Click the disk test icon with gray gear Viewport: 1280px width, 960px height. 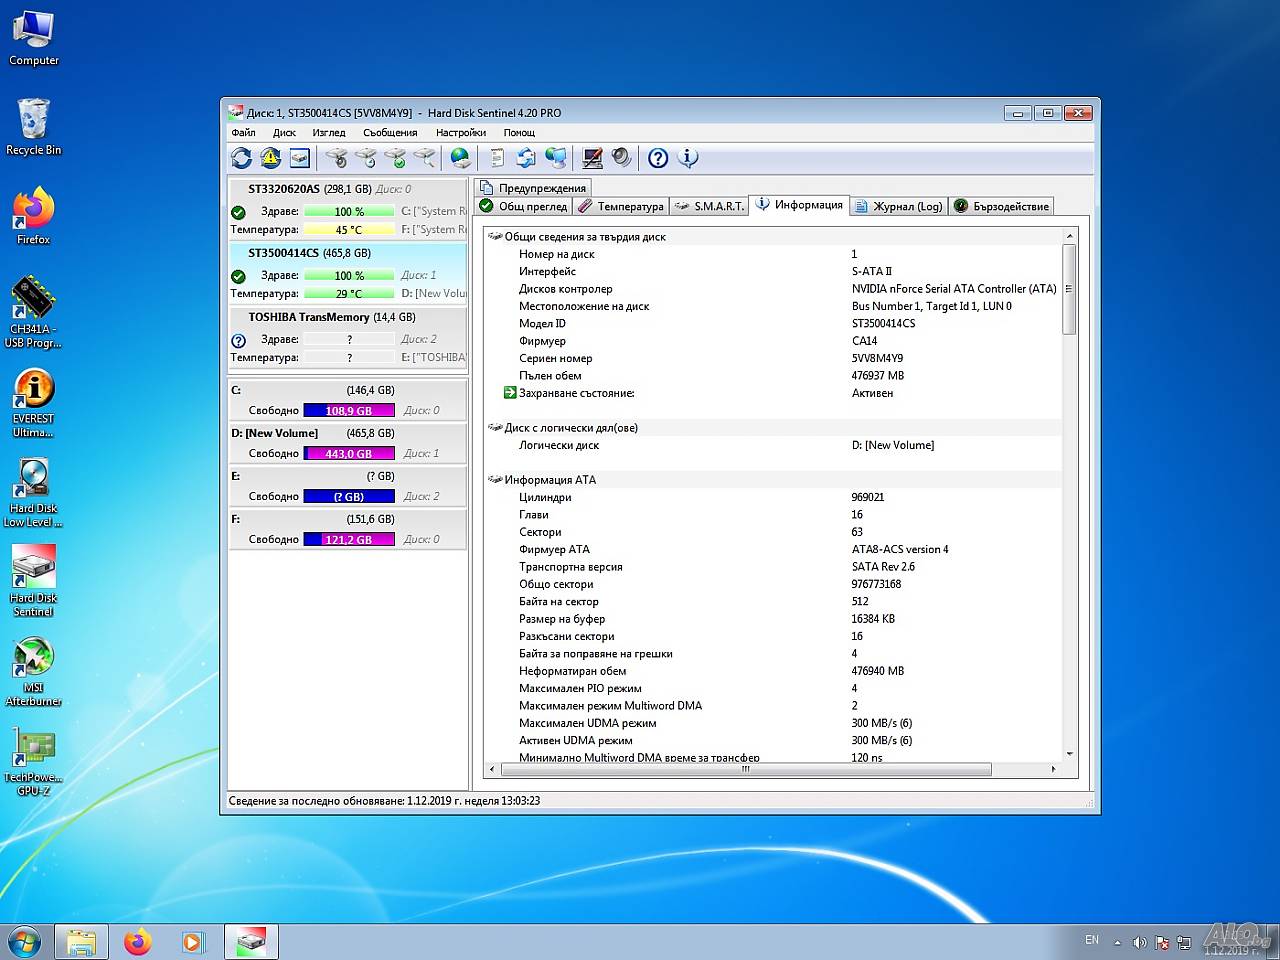[x=337, y=158]
